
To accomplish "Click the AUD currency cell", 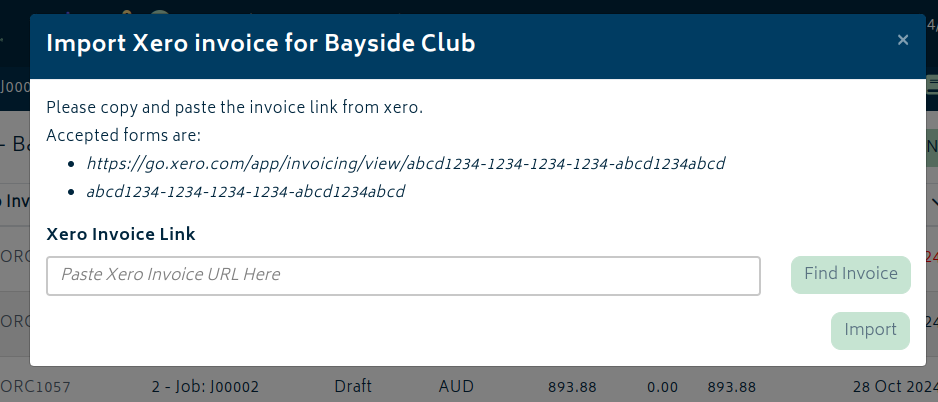I will click(456, 386).
